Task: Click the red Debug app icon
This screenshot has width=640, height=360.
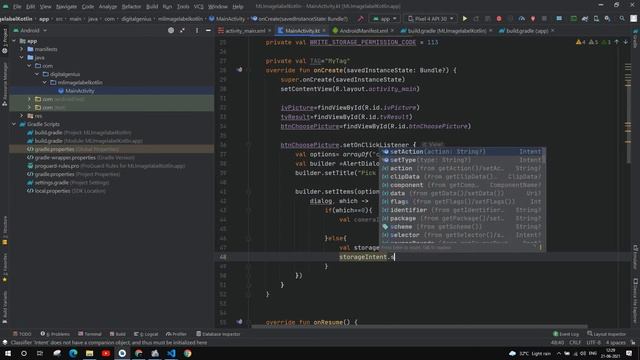Action: (x=499, y=19)
